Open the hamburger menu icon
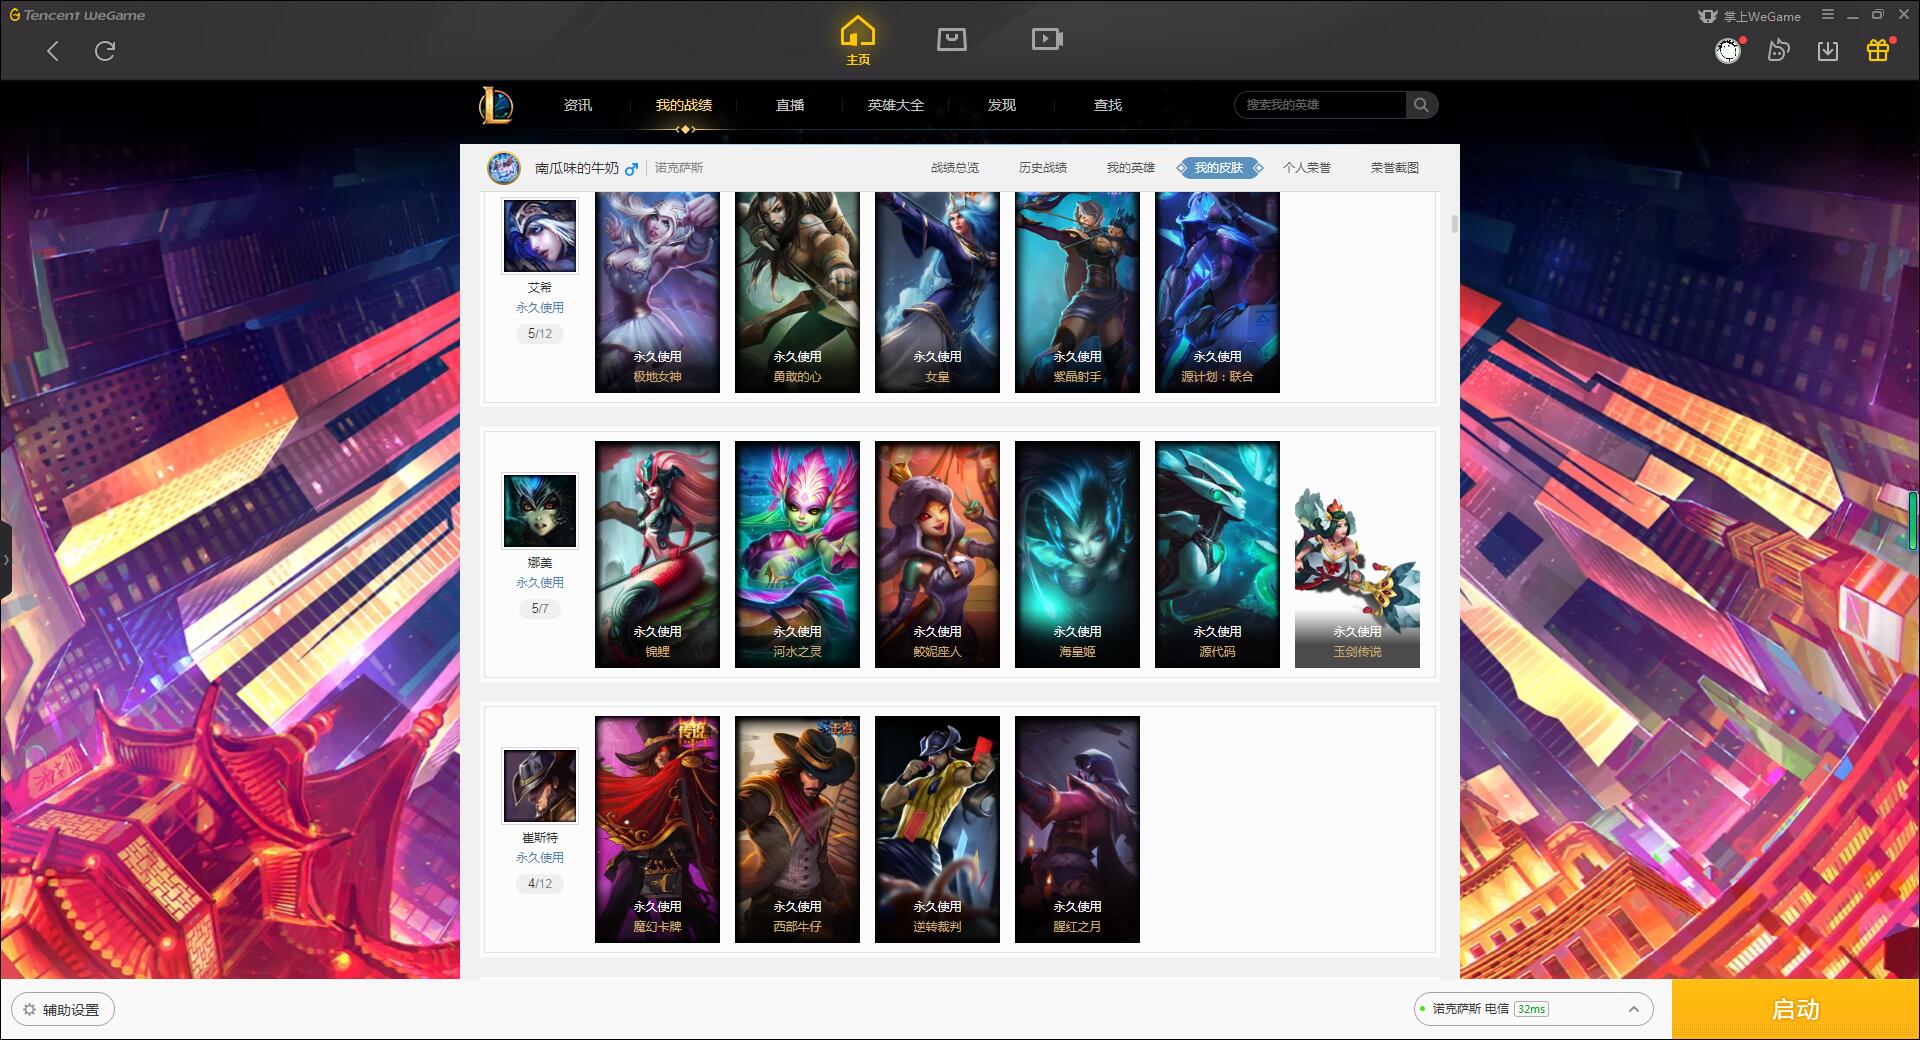This screenshot has height=1040, width=1920. (x=1828, y=15)
